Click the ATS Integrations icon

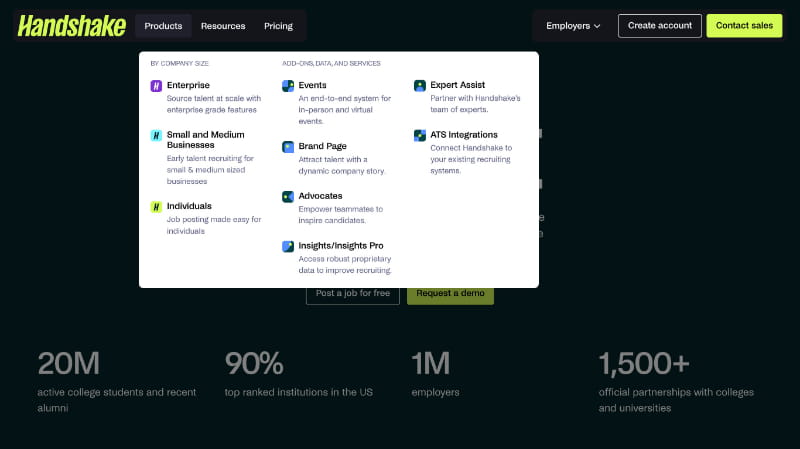419,135
